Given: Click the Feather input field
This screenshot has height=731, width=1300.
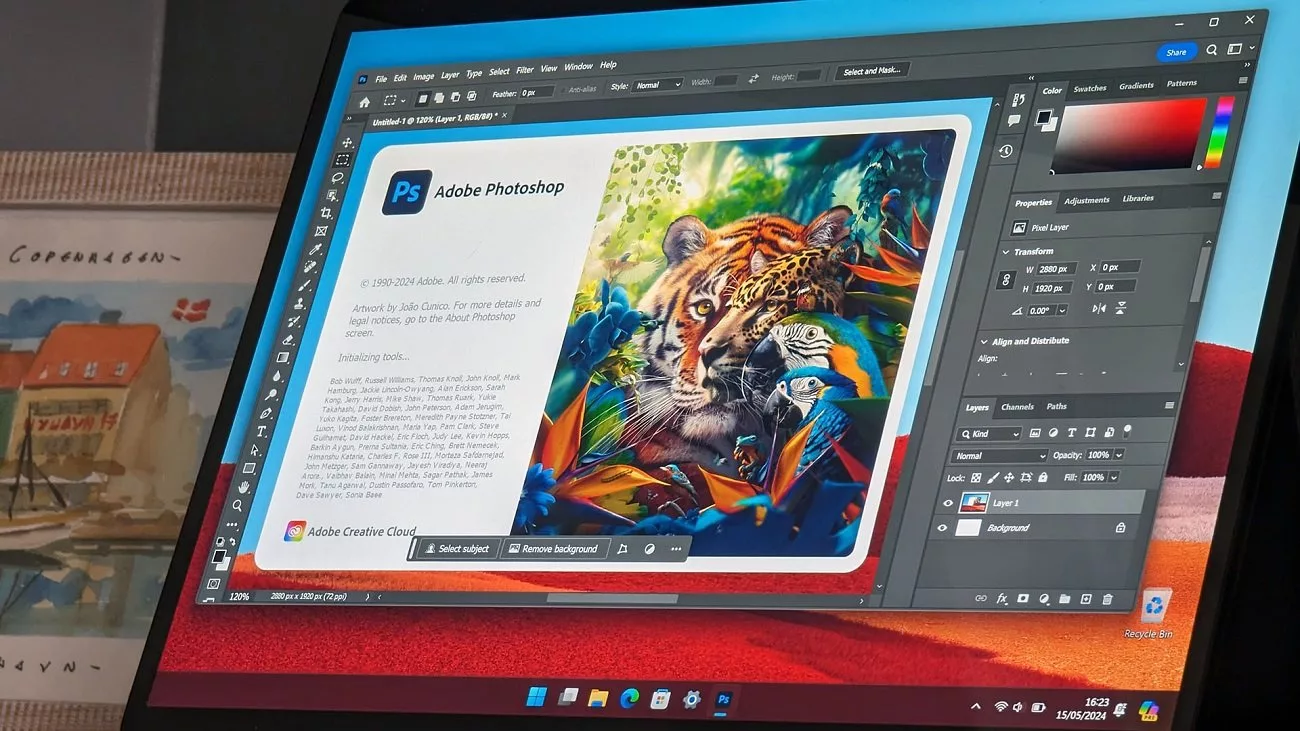Looking at the screenshot, I should pos(537,92).
